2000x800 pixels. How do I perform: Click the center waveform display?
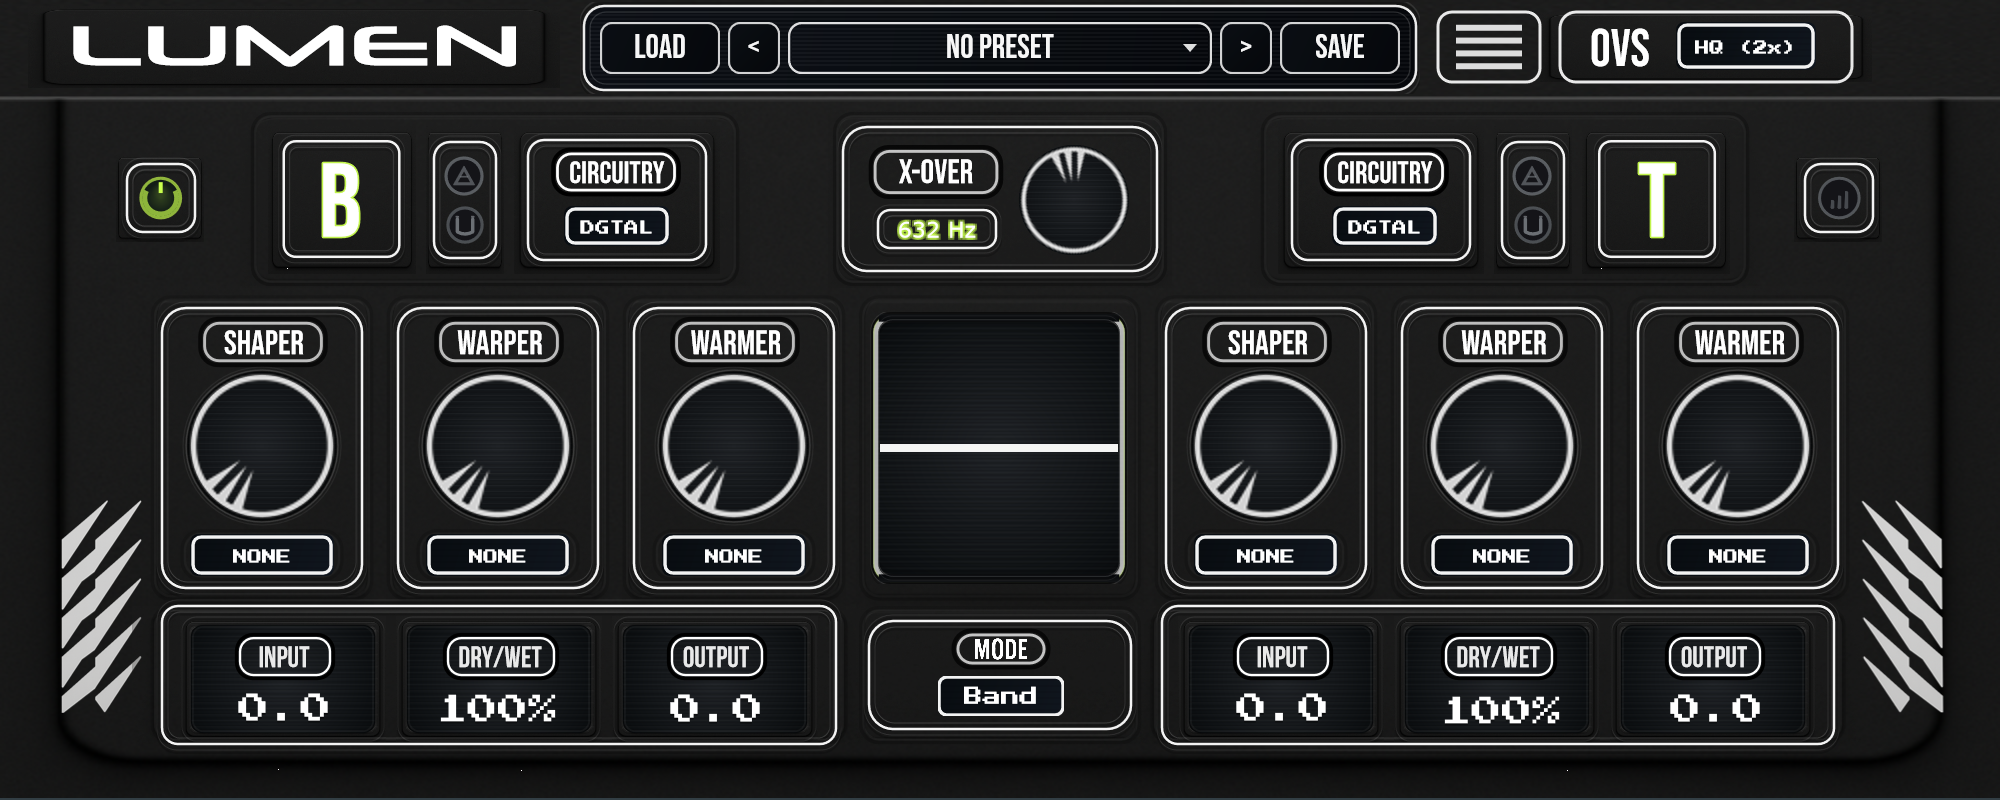(999, 448)
